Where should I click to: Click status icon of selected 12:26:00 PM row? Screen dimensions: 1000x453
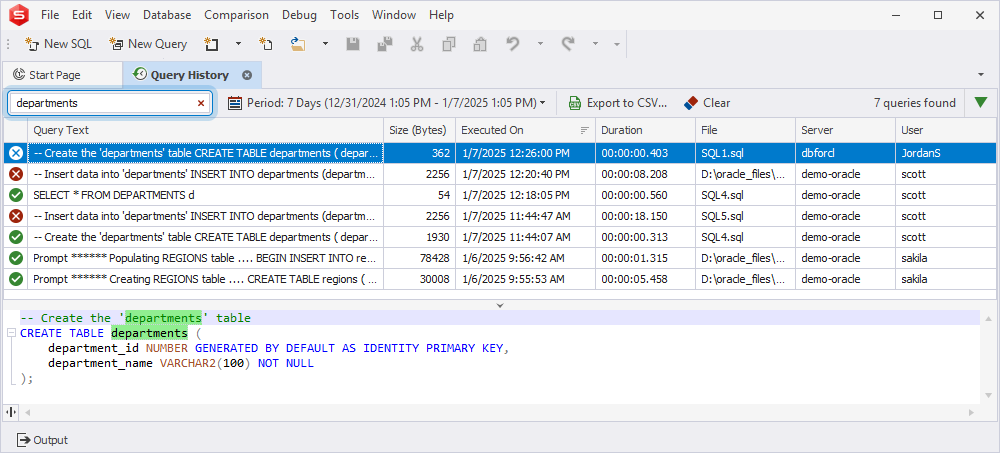point(16,153)
